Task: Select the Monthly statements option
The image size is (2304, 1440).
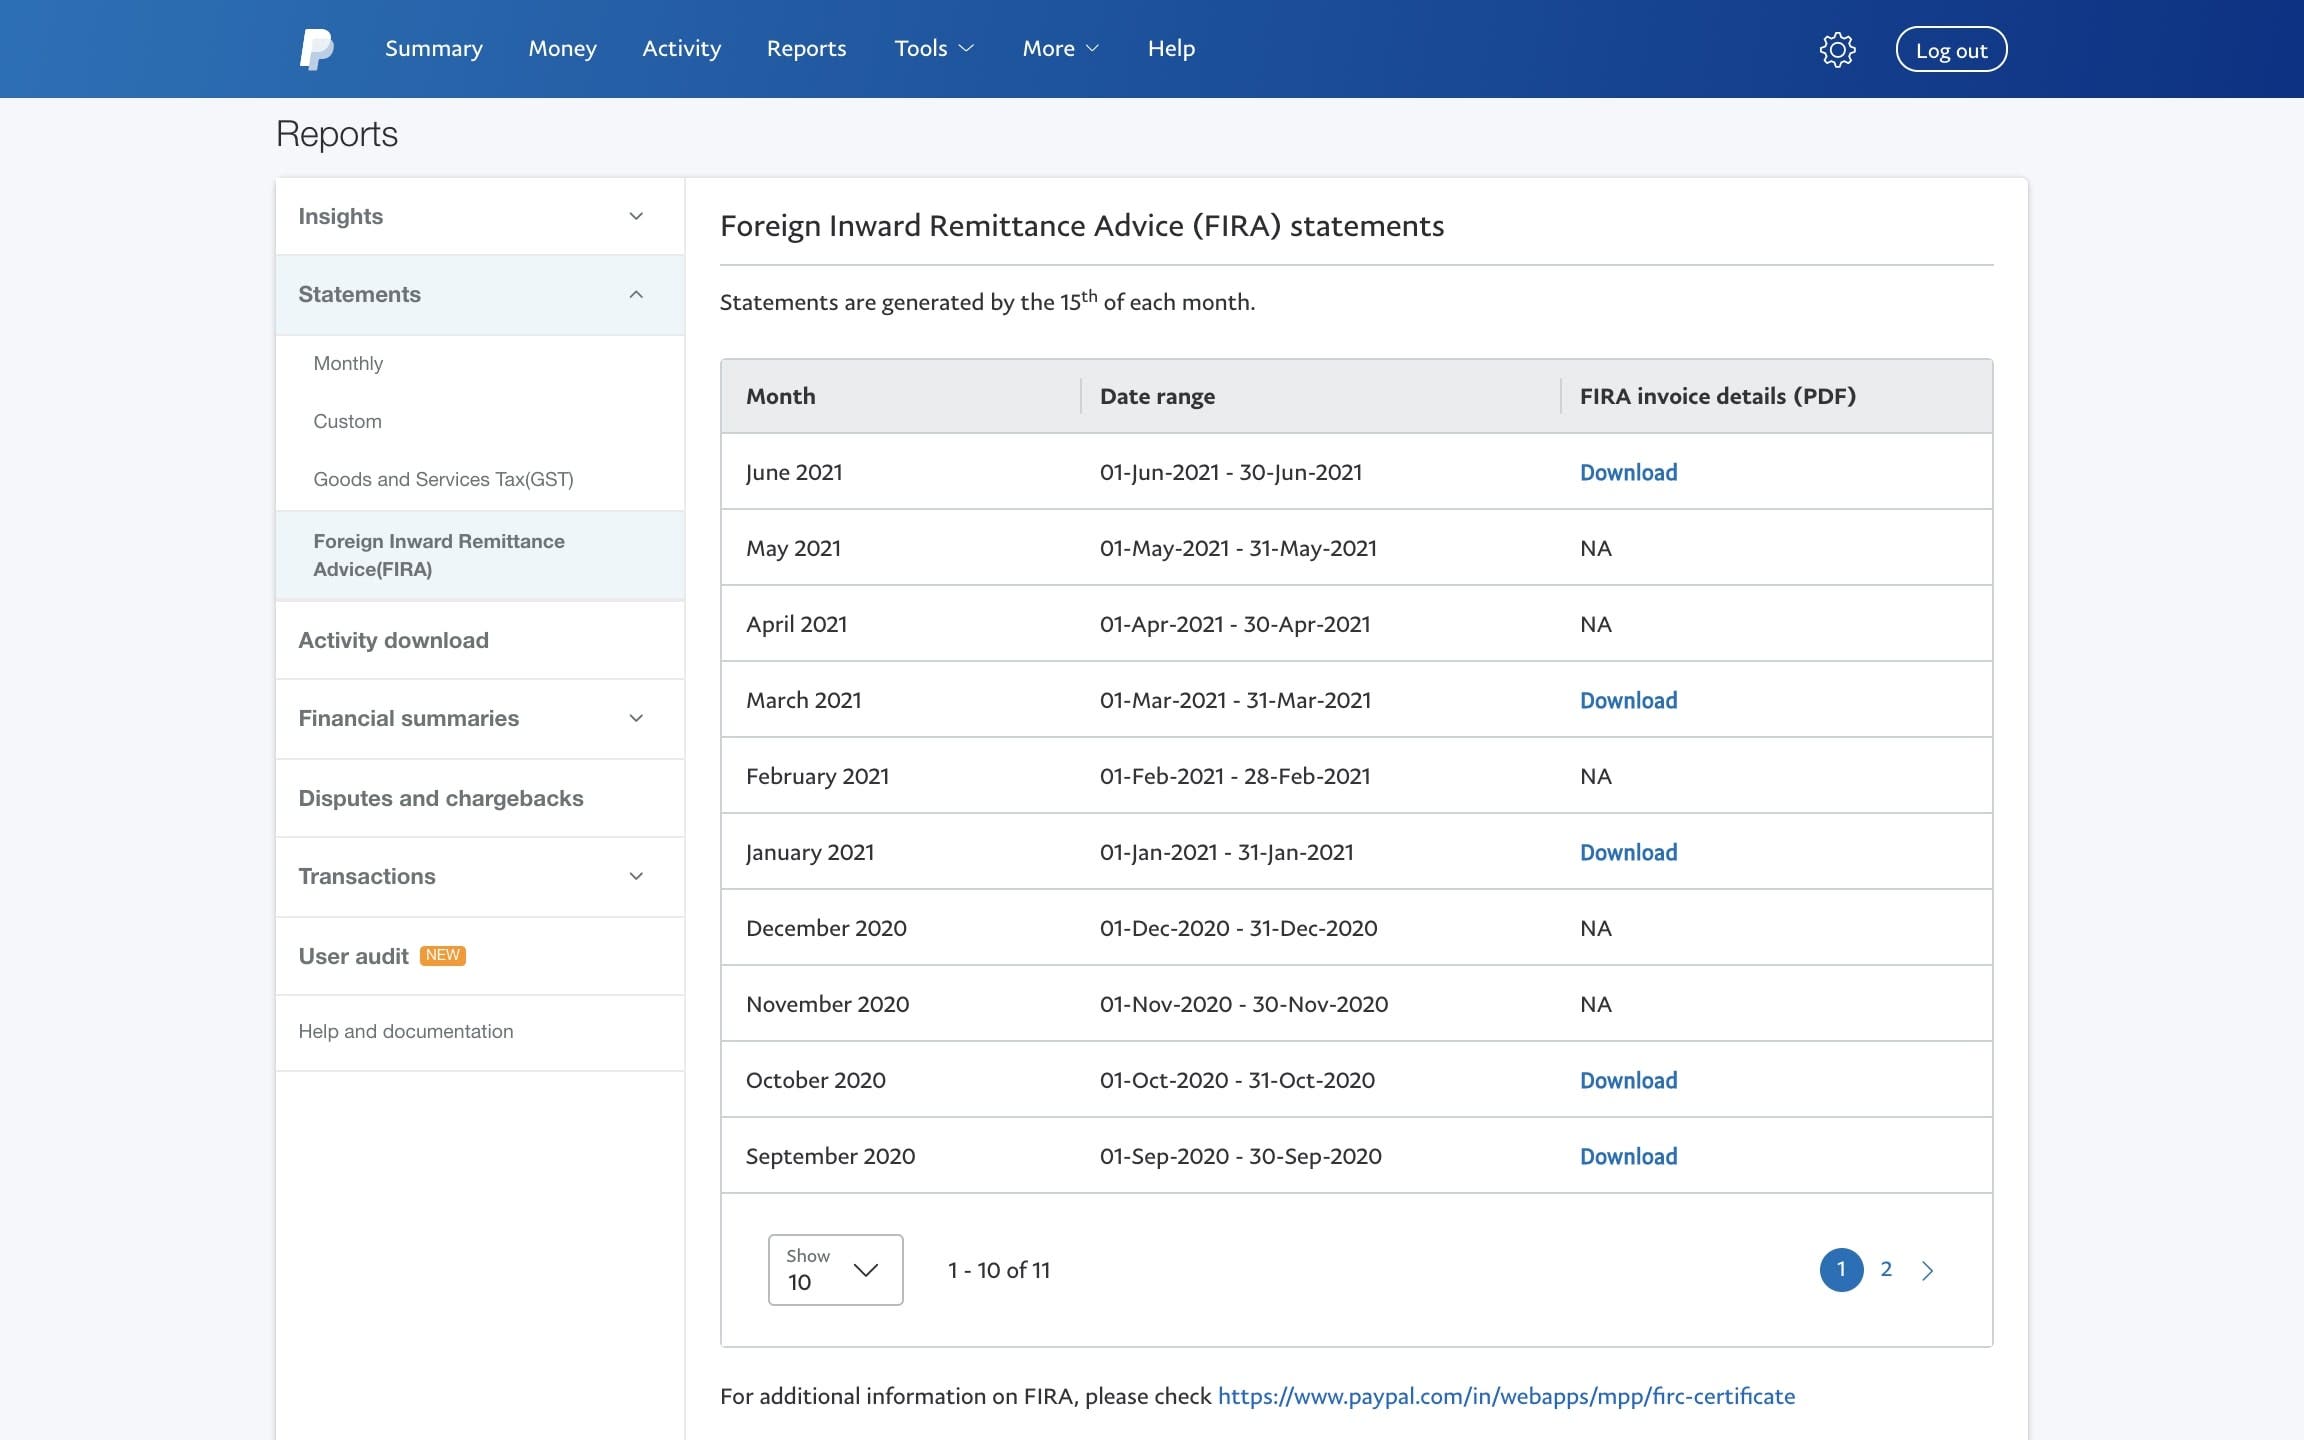Action: [347, 362]
